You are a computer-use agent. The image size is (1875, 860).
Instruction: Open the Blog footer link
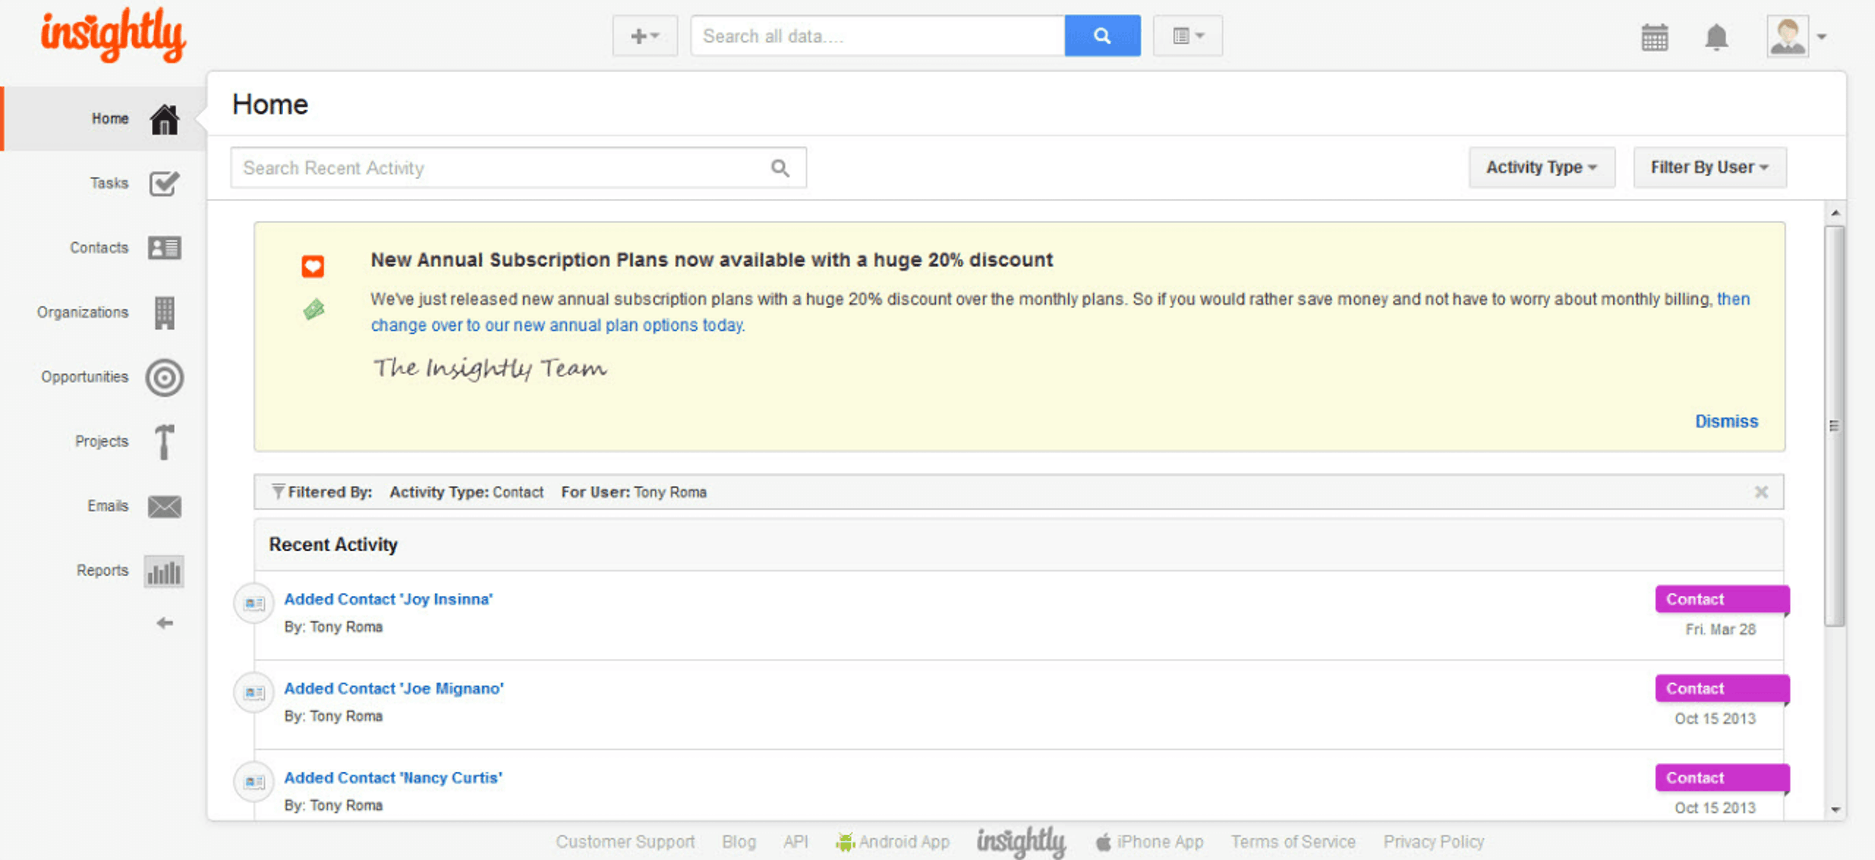(x=739, y=842)
